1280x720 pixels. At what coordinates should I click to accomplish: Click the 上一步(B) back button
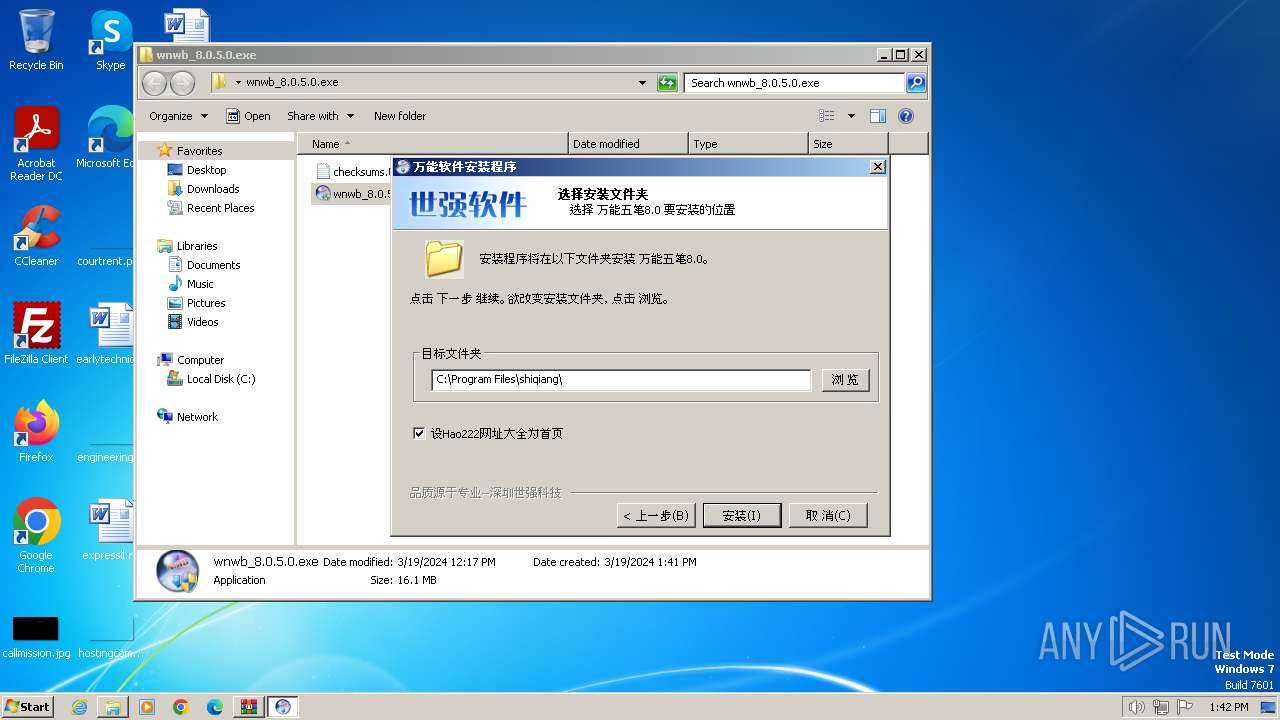(655, 515)
